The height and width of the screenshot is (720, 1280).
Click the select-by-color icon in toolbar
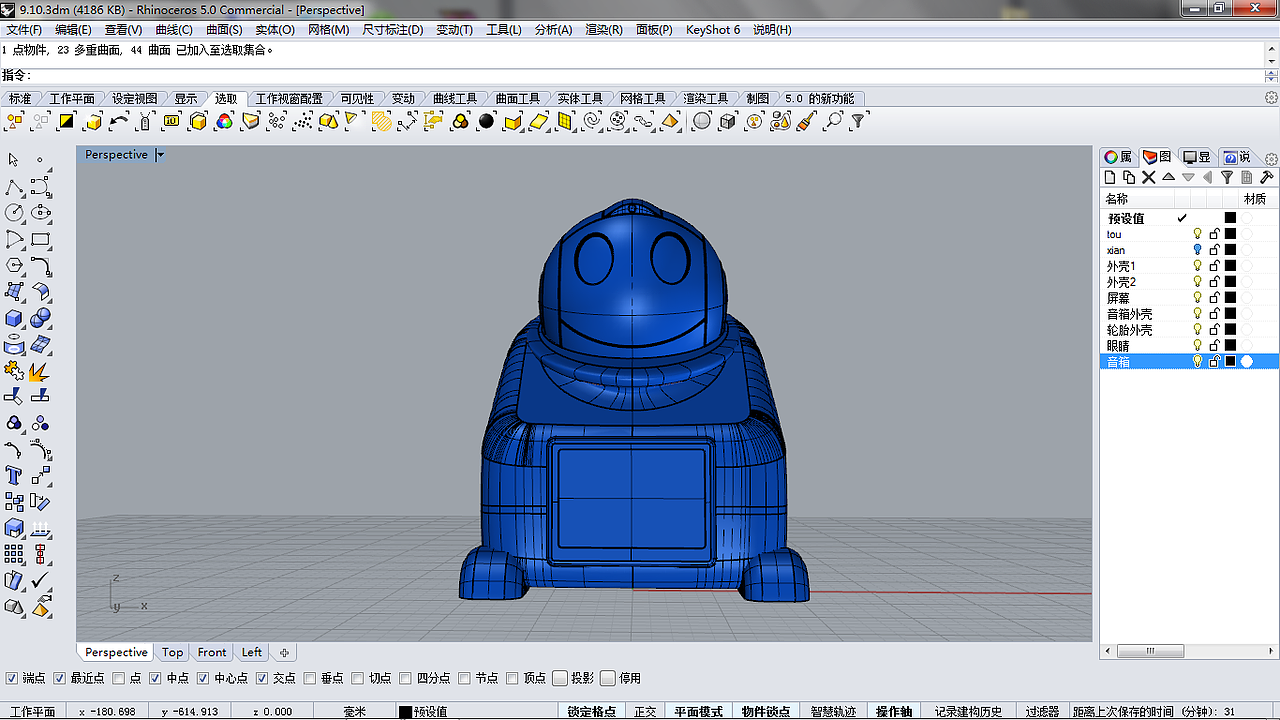224,121
